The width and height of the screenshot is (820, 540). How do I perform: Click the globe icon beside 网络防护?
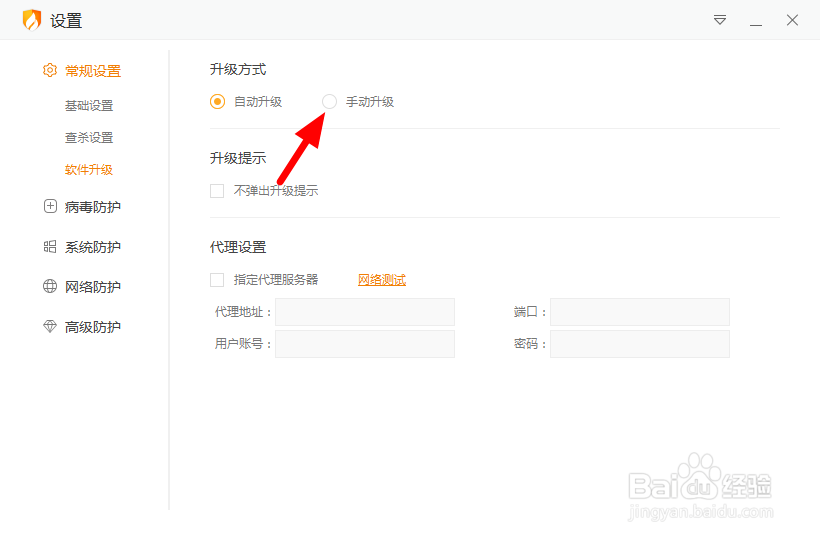(50, 286)
